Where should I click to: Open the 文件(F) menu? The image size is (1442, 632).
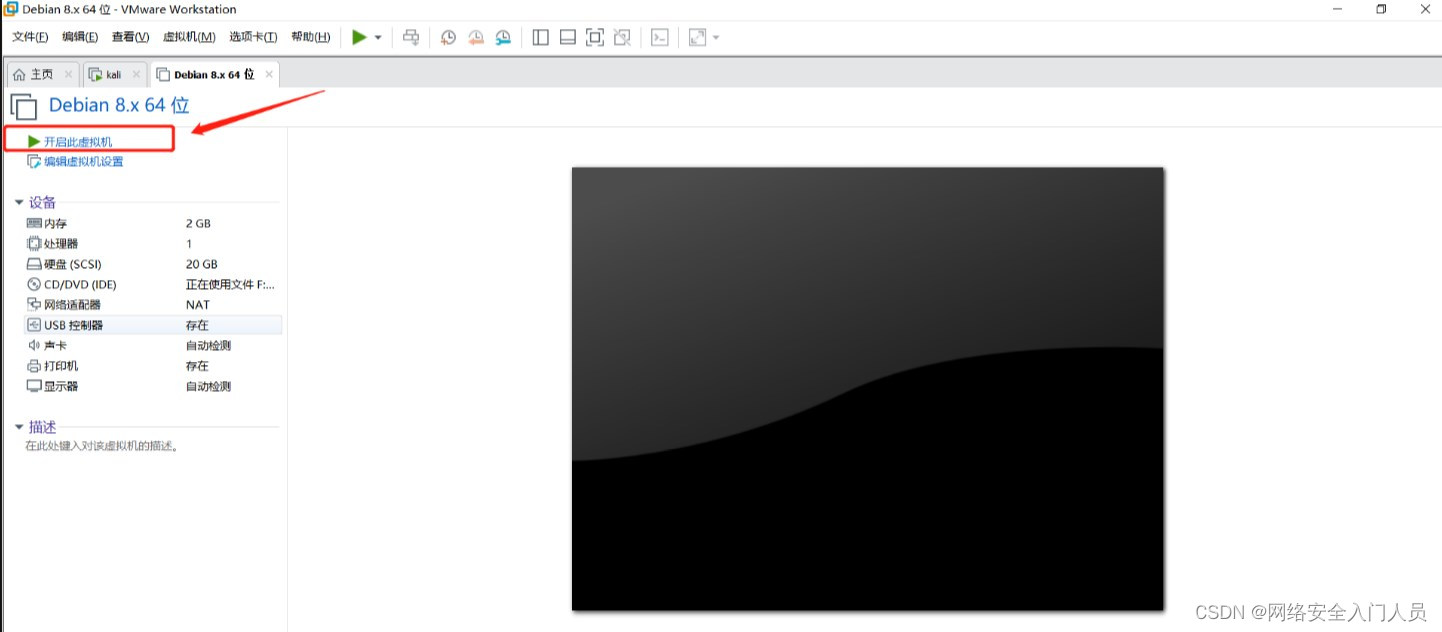pyautogui.click(x=30, y=37)
